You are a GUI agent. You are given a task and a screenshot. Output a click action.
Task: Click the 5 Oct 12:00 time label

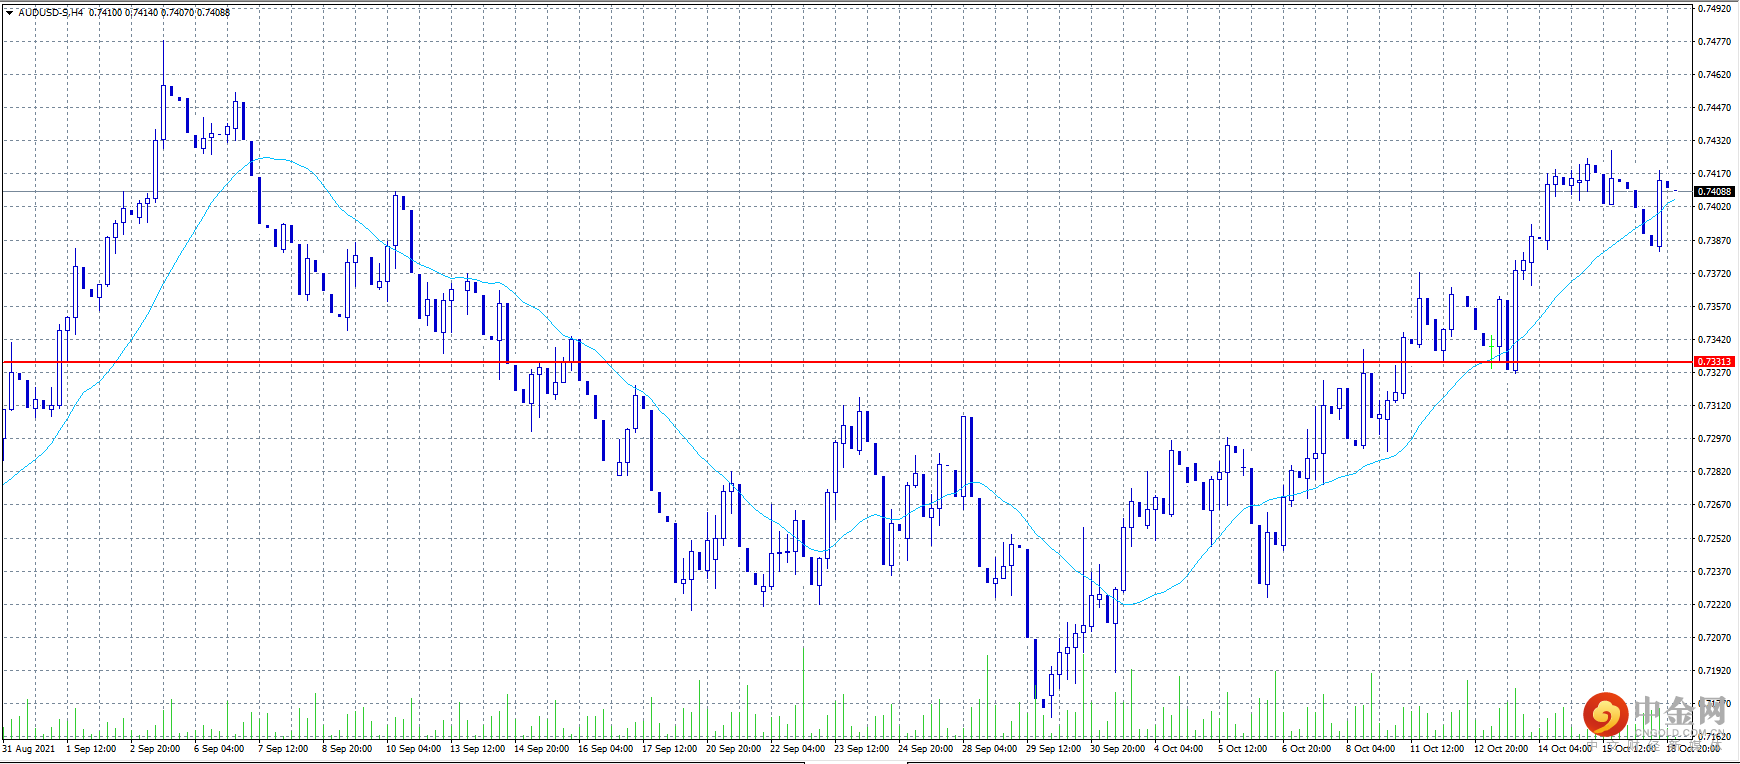(x=1243, y=748)
